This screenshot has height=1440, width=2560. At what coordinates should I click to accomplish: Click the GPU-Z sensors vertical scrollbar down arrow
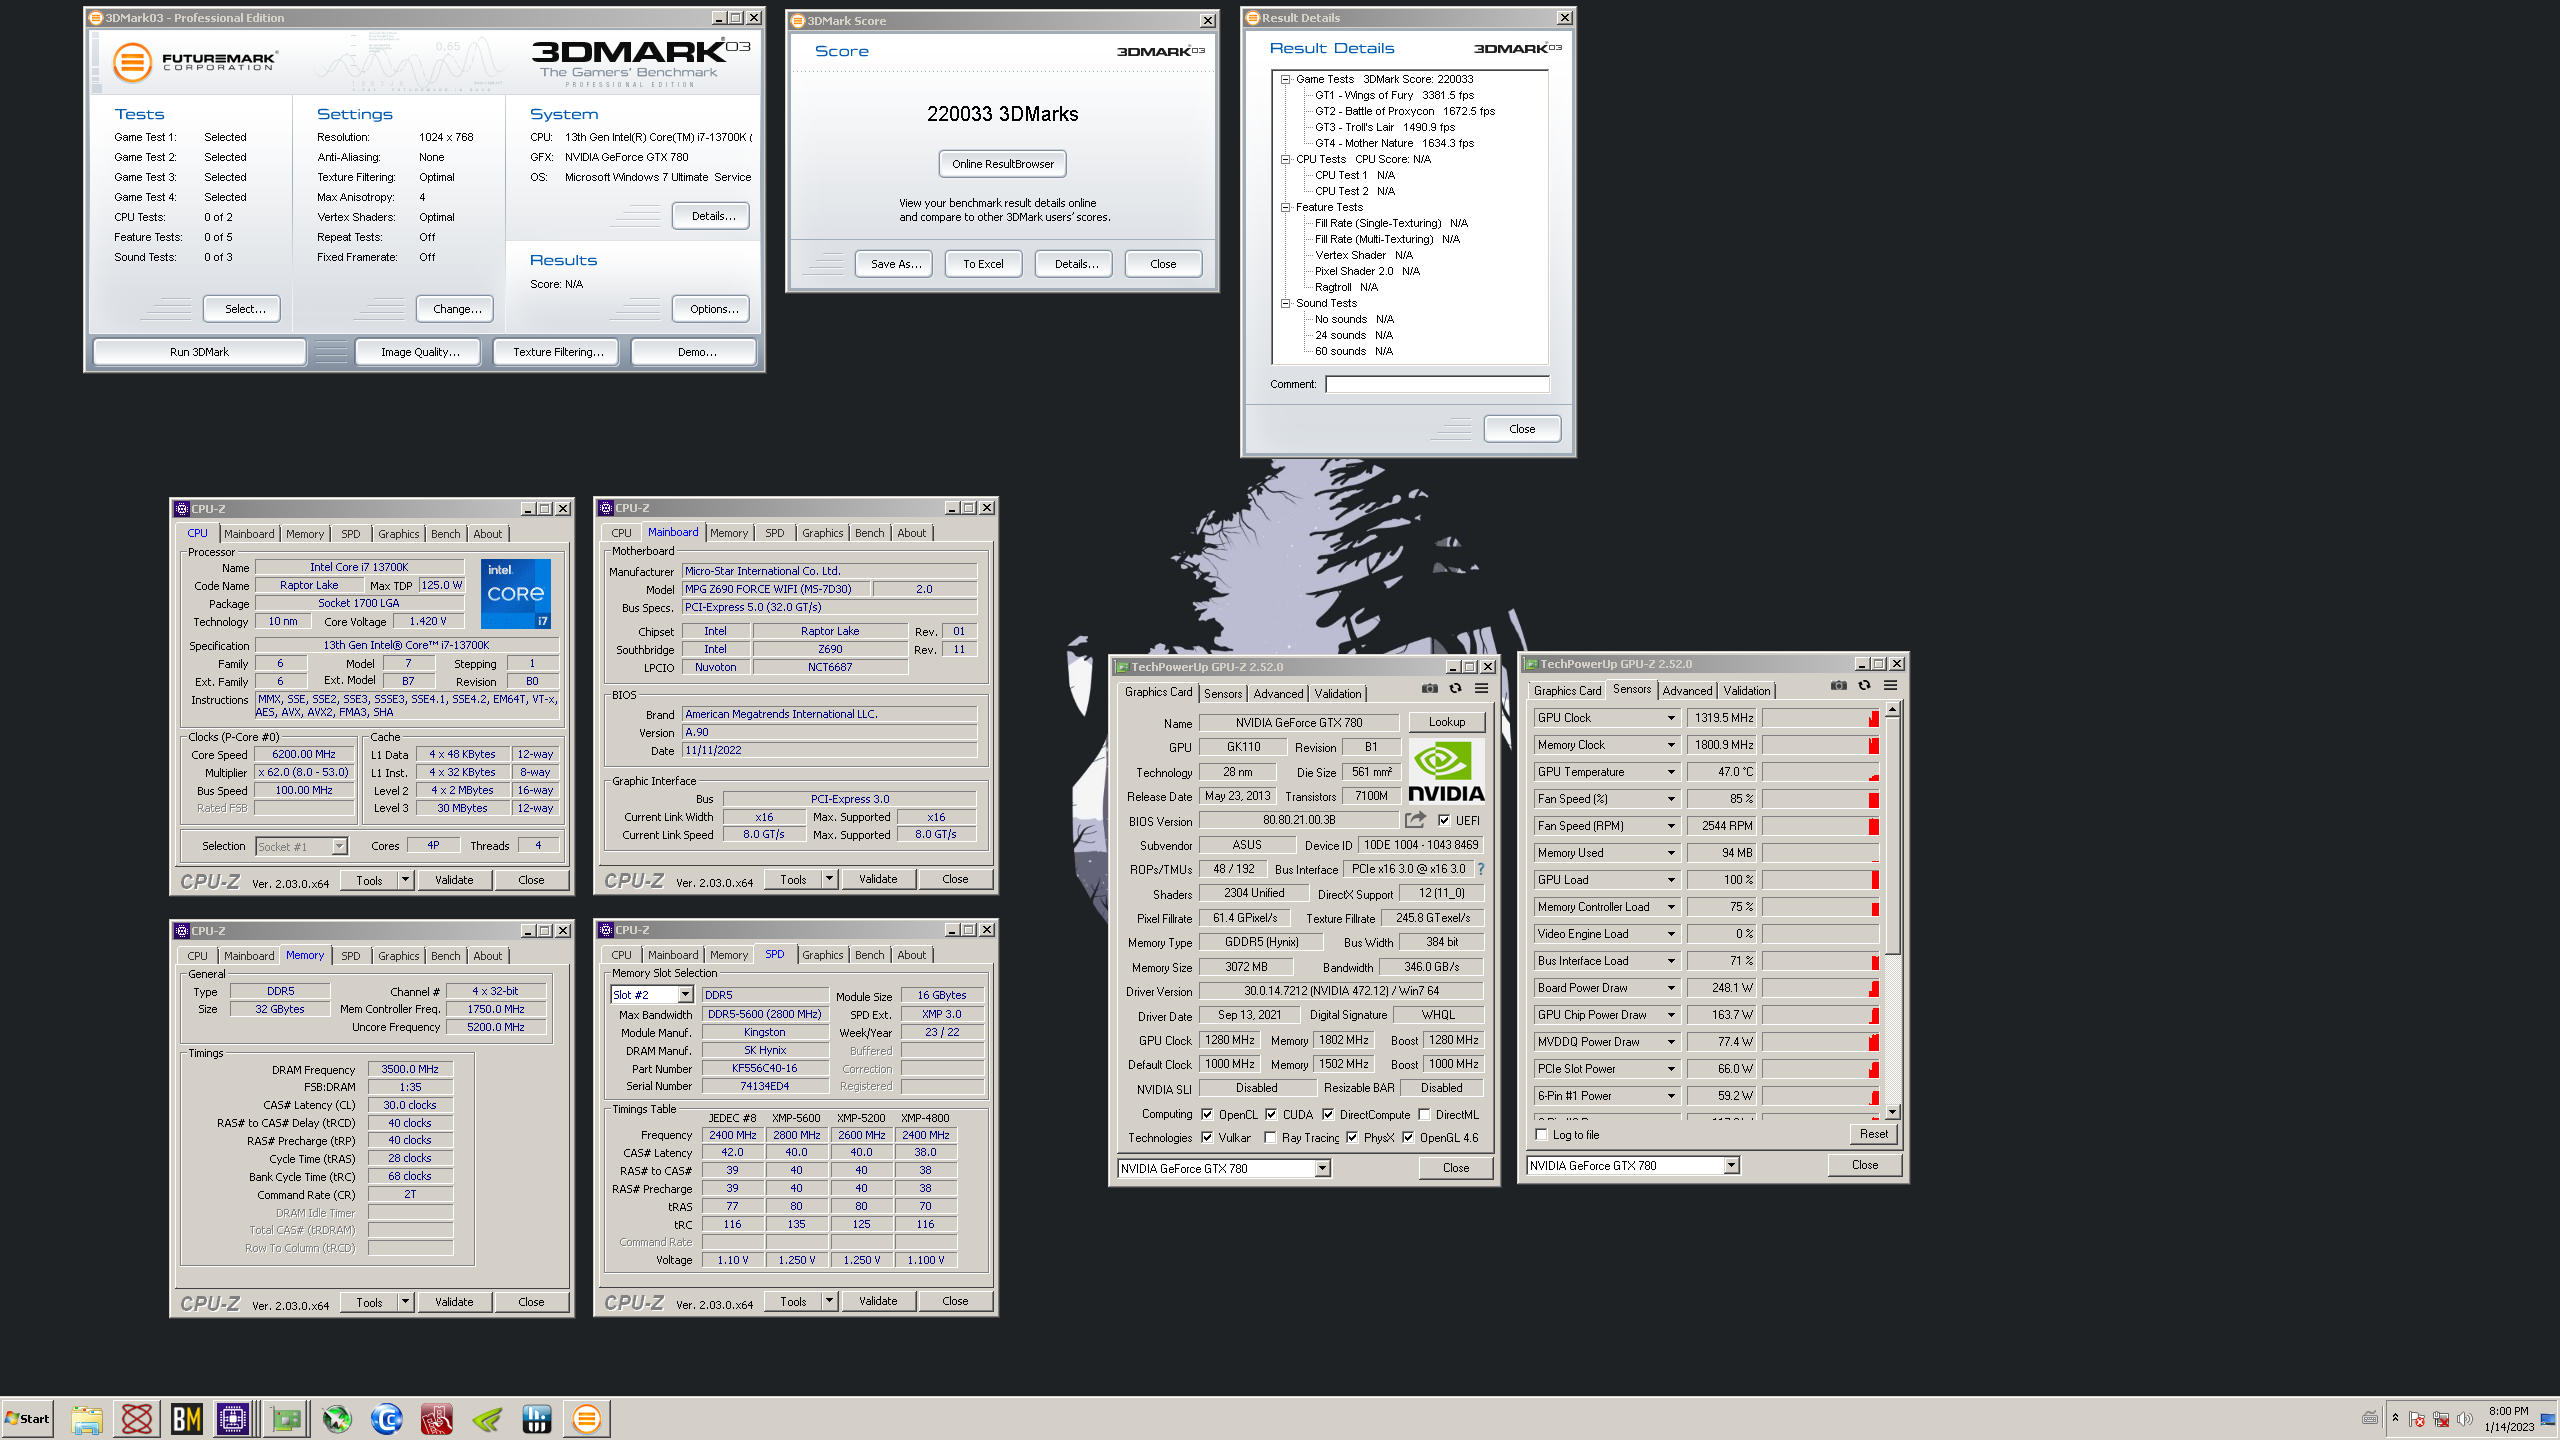point(1892,1111)
